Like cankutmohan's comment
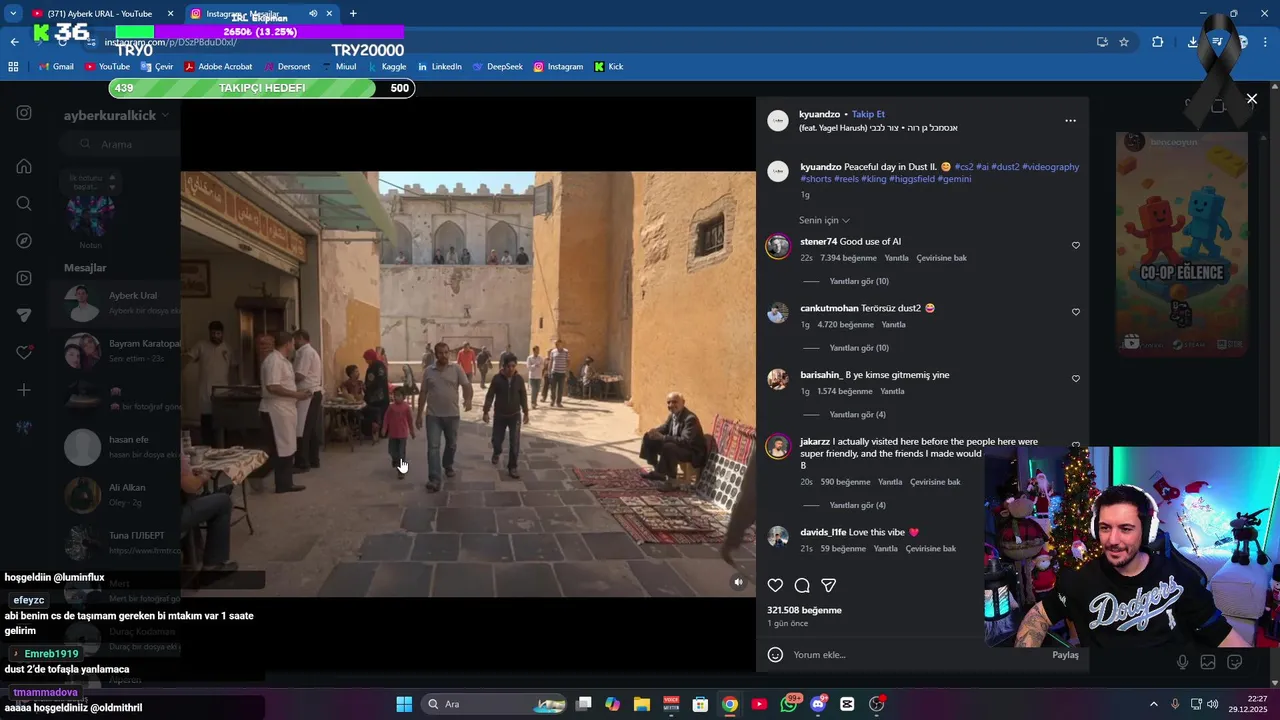This screenshot has width=1280, height=720. 1076,312
